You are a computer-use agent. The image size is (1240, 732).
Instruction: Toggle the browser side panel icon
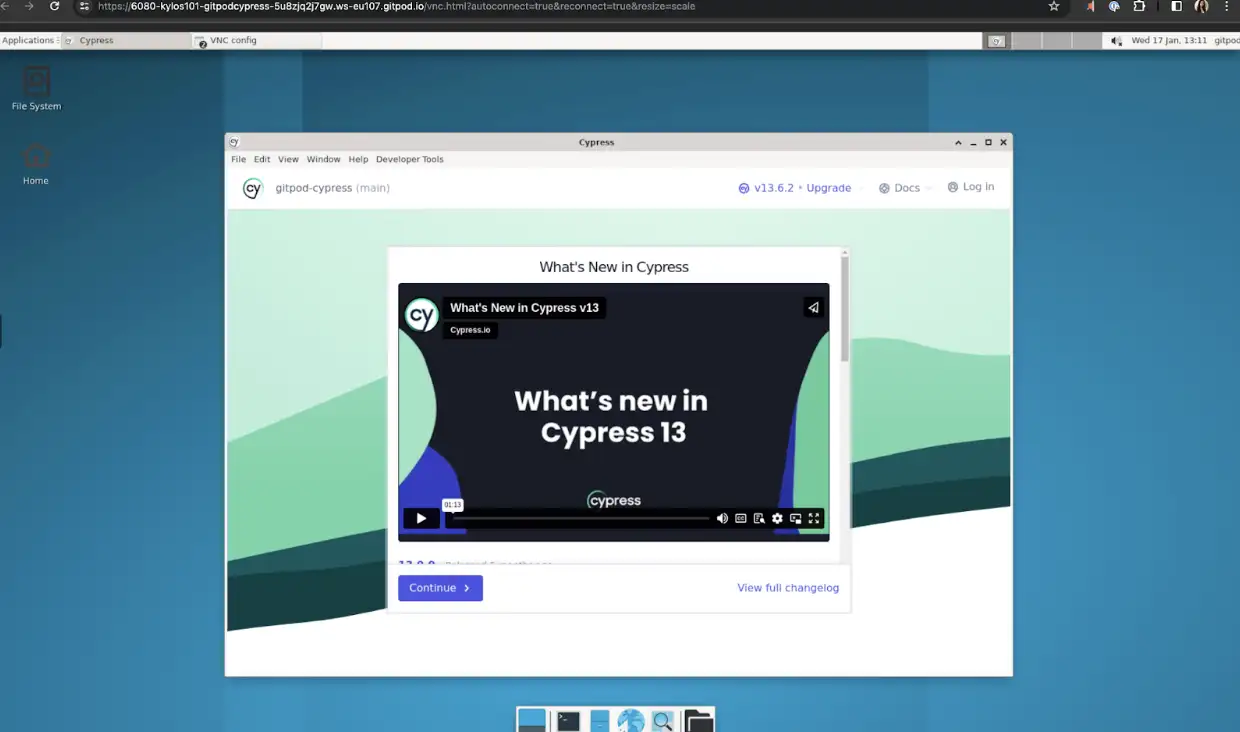[1176, 6]
